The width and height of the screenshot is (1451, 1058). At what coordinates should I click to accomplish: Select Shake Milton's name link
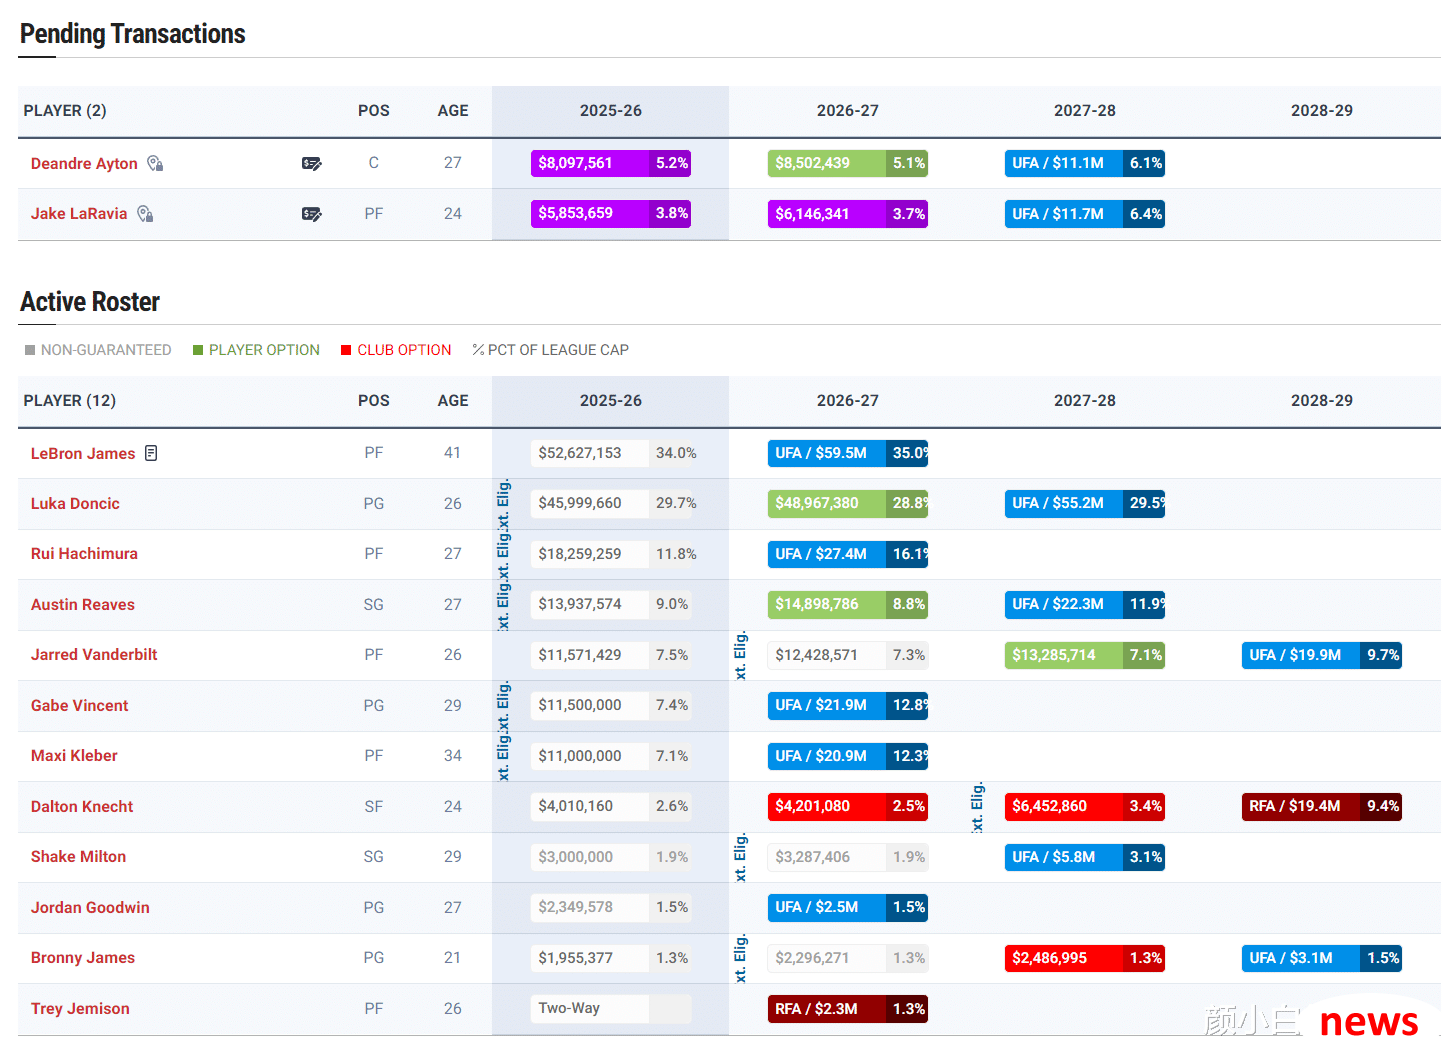pos(78,856)
